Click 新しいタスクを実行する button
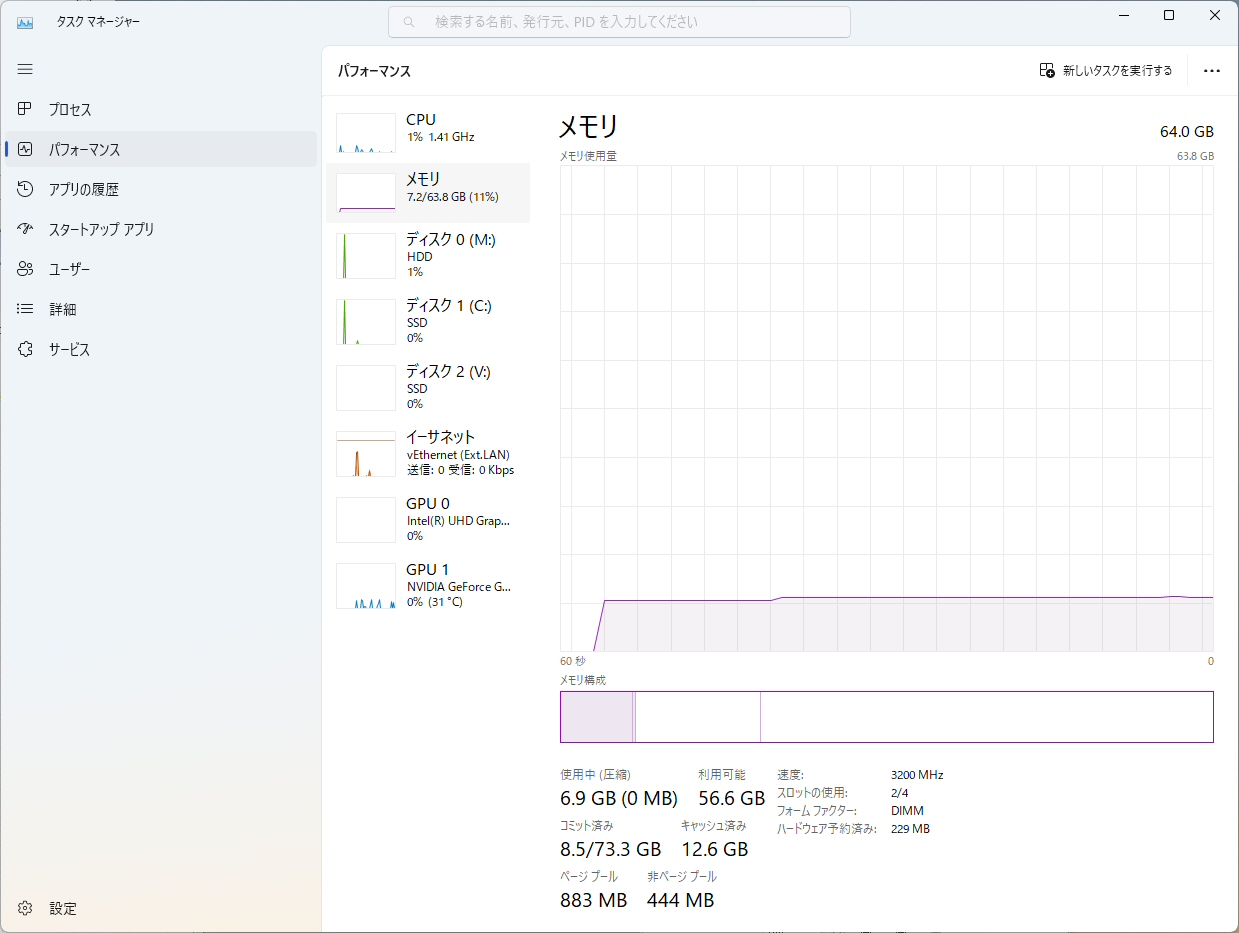The image size is (1239, 933). coord(1105,71)
